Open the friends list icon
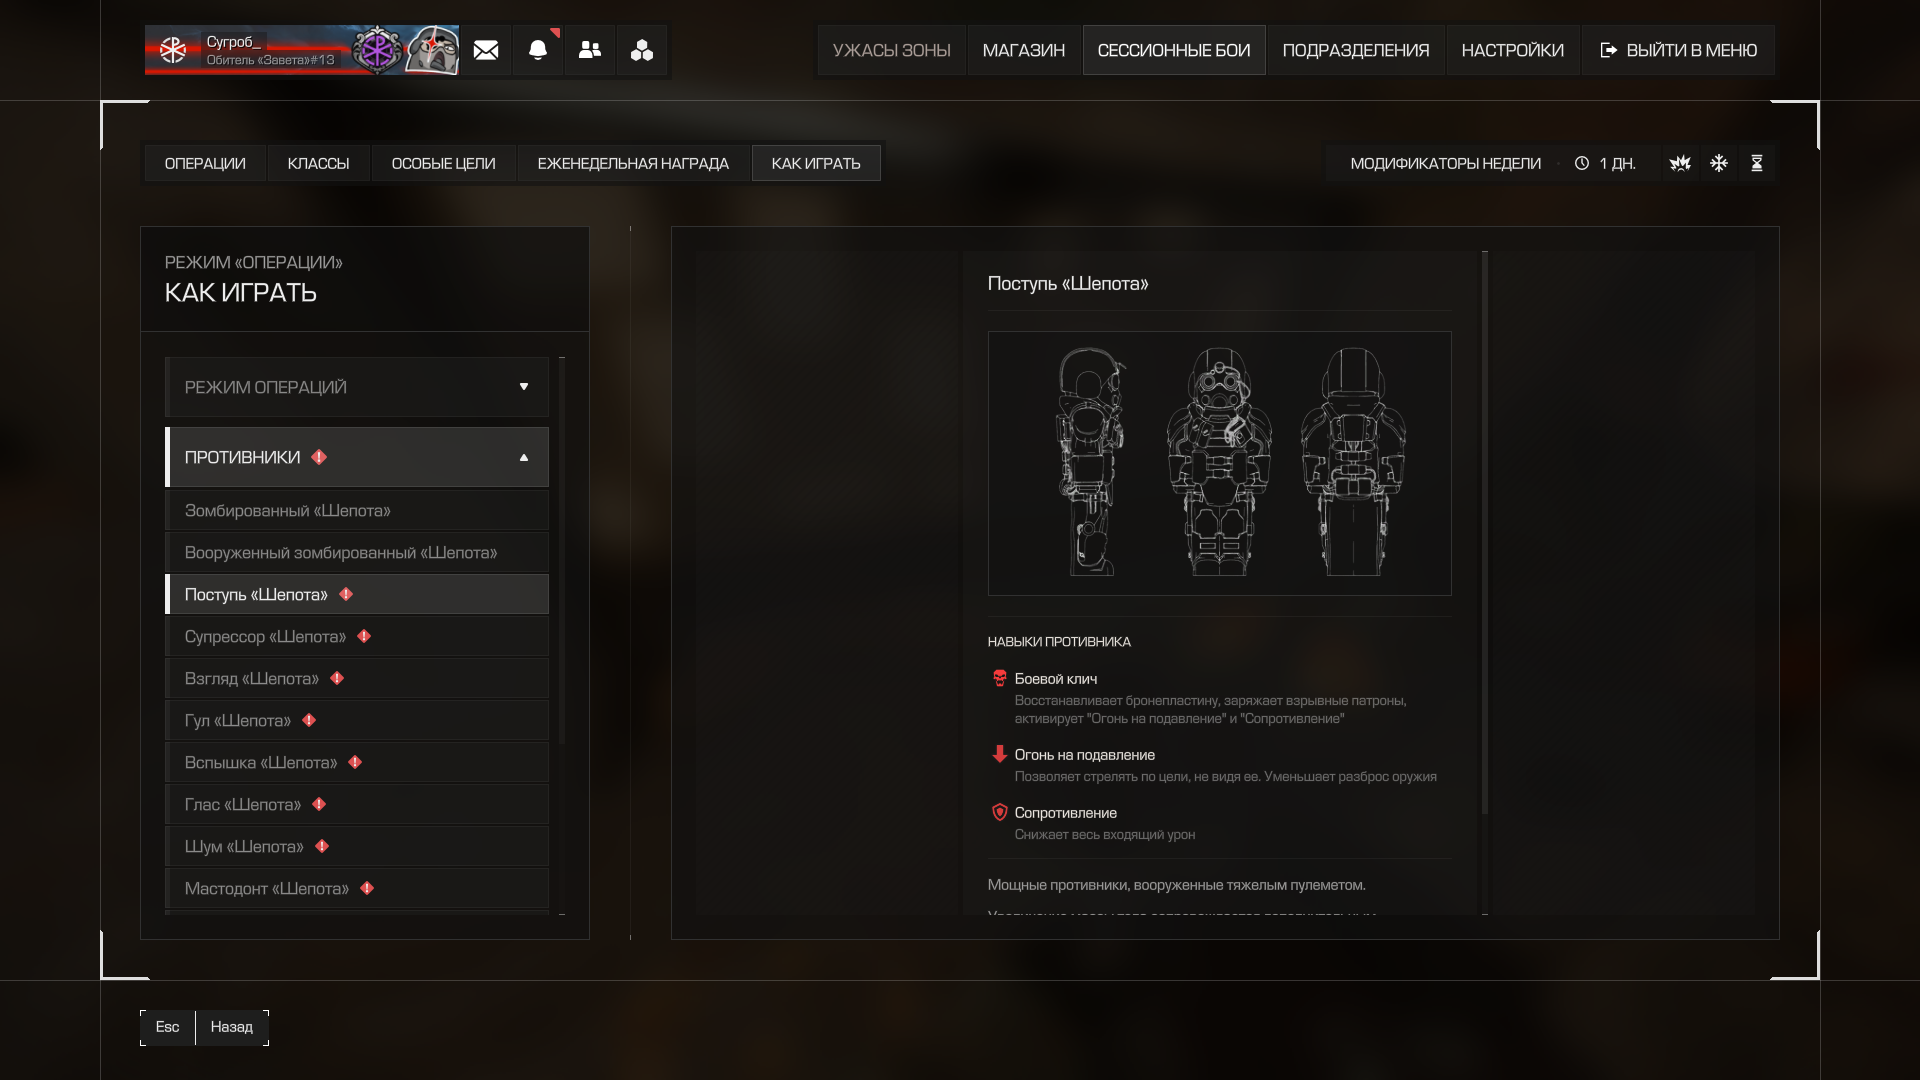The height and width of the screenshot is (1080, 1920). tap(590, 50)
